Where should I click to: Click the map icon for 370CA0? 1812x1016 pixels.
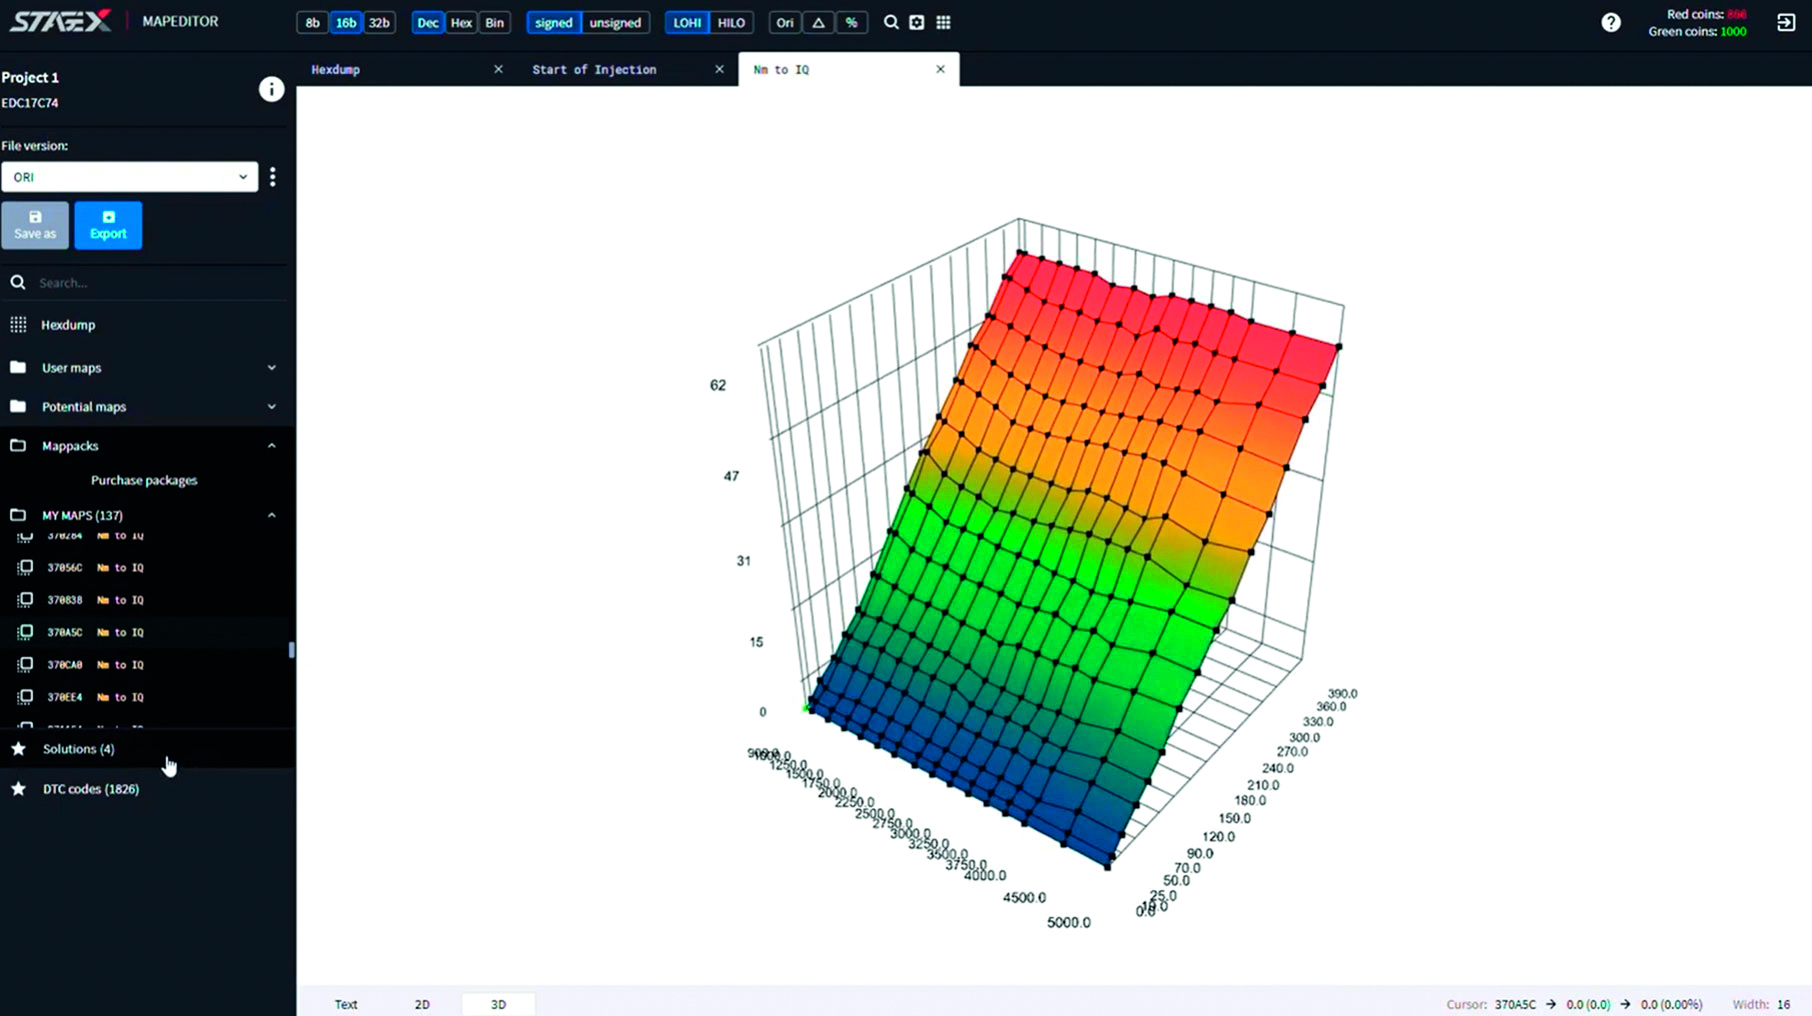point(25,664)
